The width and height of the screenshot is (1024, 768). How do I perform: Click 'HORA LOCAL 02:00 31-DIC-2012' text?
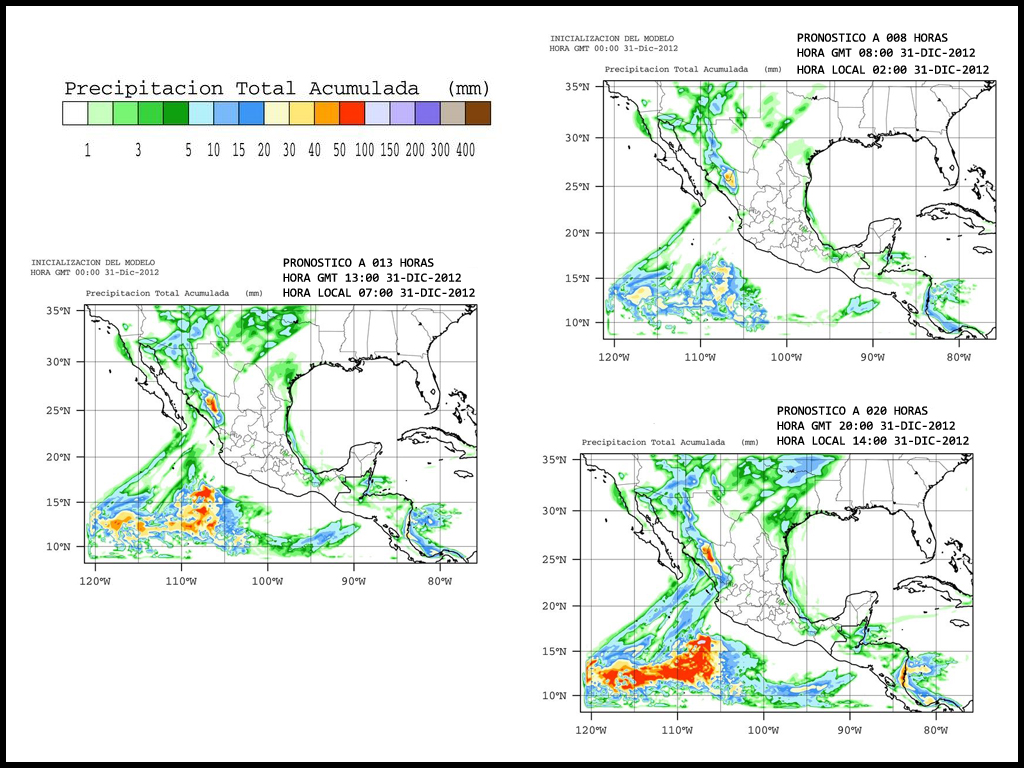892,70
